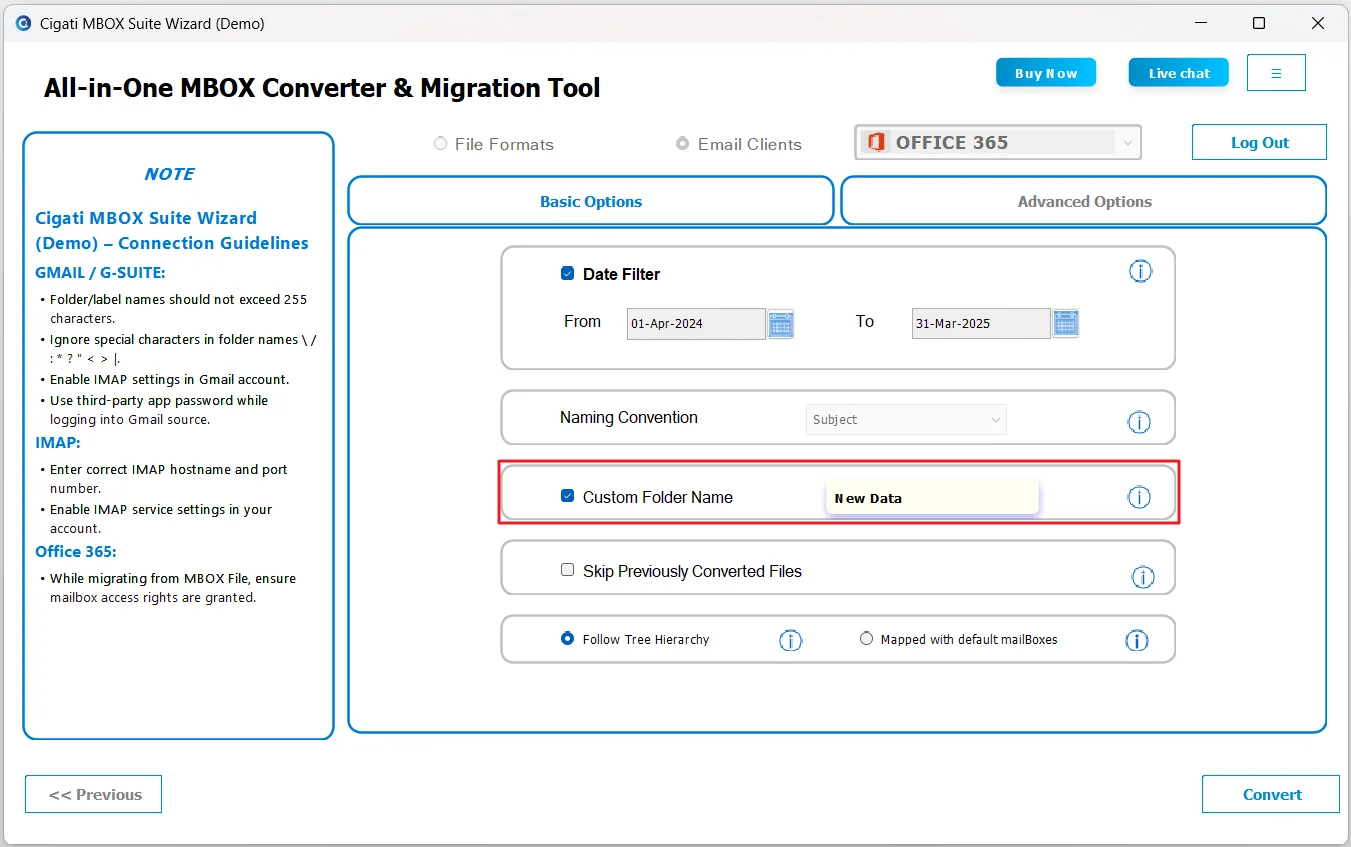The height and width of the screenshot is (847, 1351).
Task: Switch to the Basic Options tab
Action: tap(591, 201)
